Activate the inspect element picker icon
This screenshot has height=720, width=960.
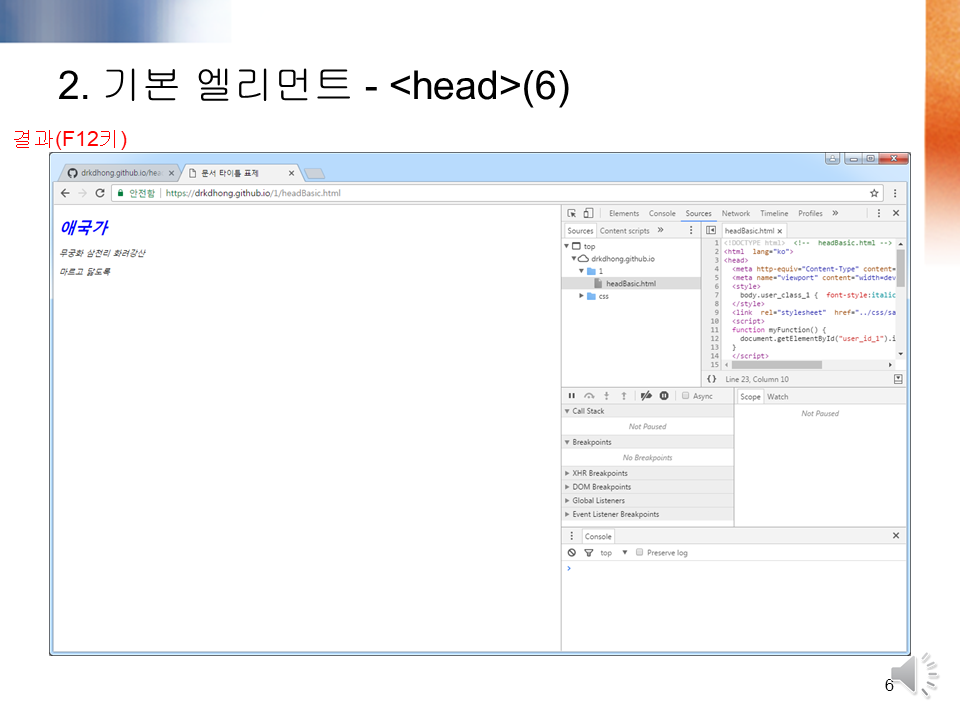click(x=571, y=213)
